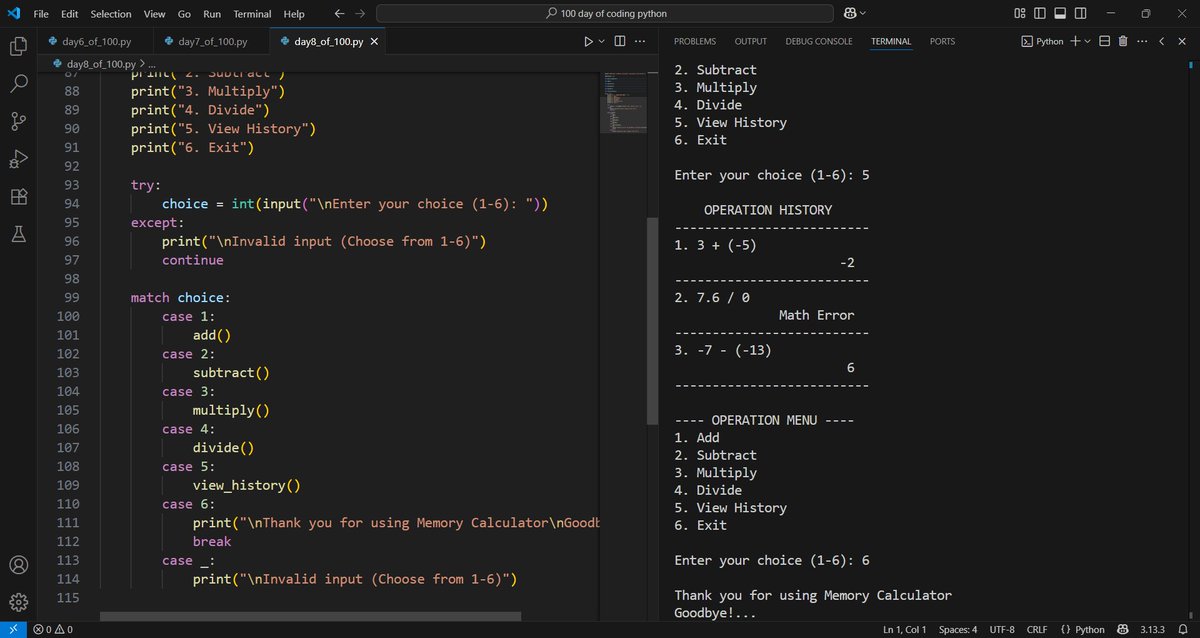Open the Accounts menu in the activity bar

[x=18, y=565]
